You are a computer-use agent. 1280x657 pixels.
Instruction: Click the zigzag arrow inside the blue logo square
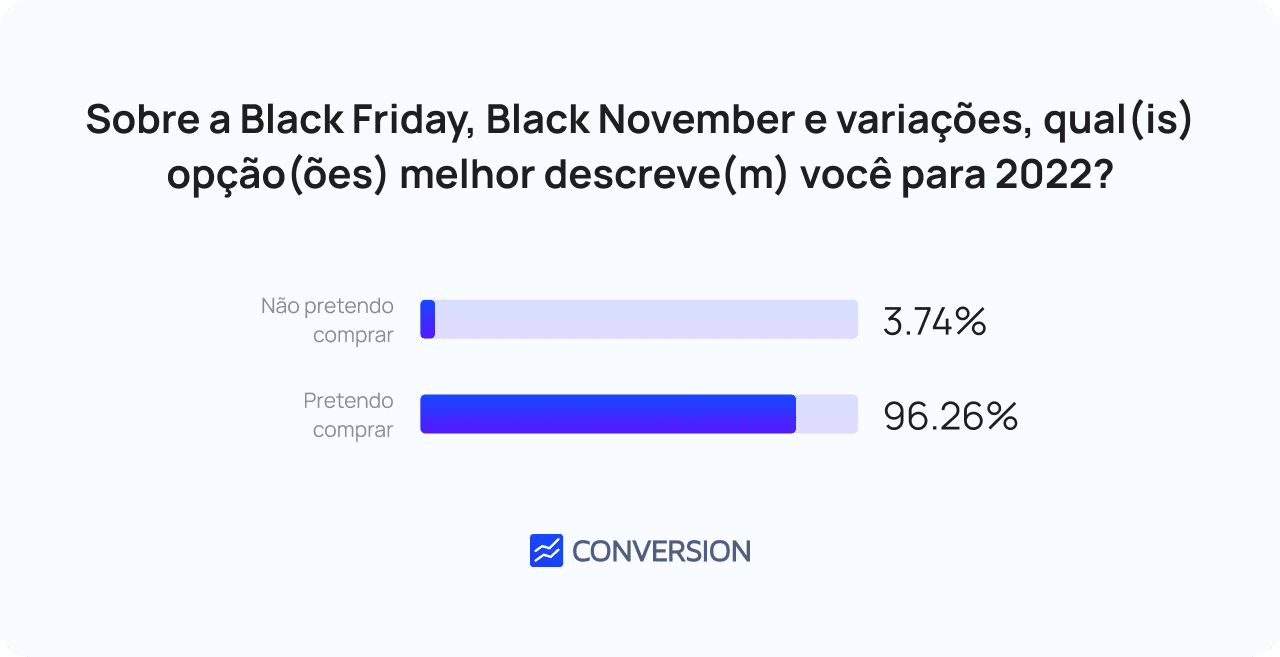pyautogui.click(x=546, y=550)
